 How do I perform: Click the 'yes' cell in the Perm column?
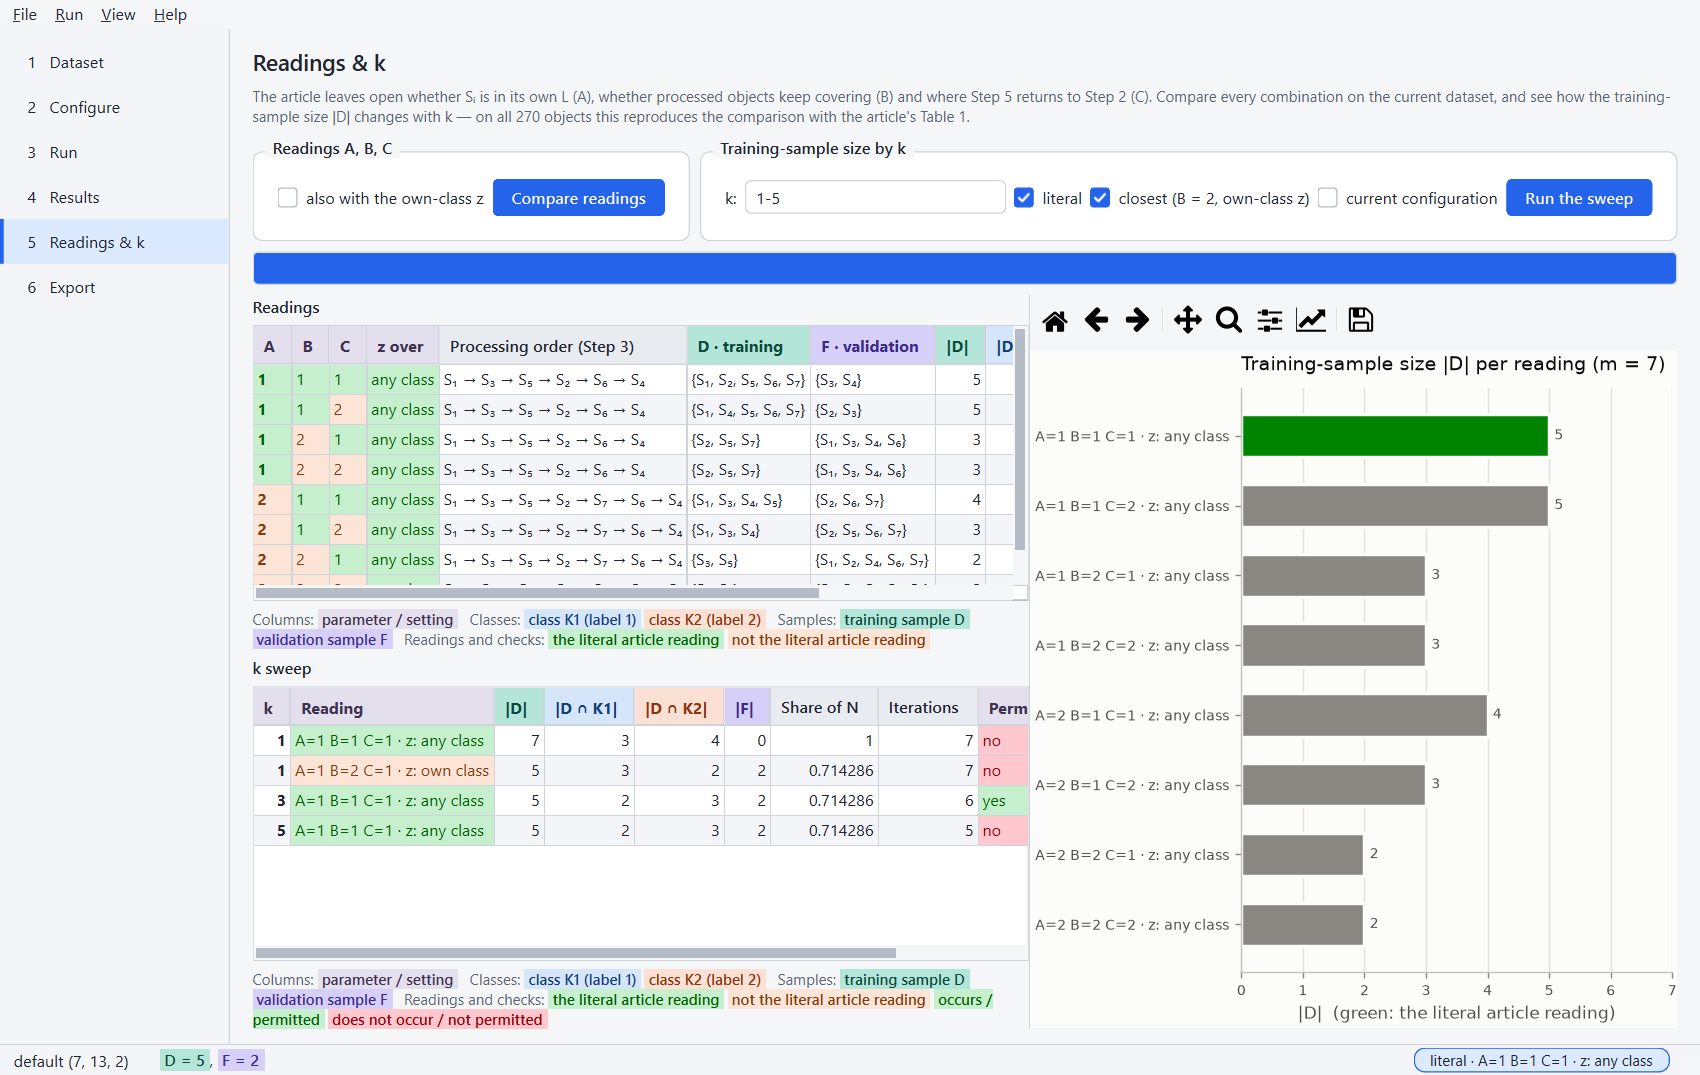point(1003,800)
